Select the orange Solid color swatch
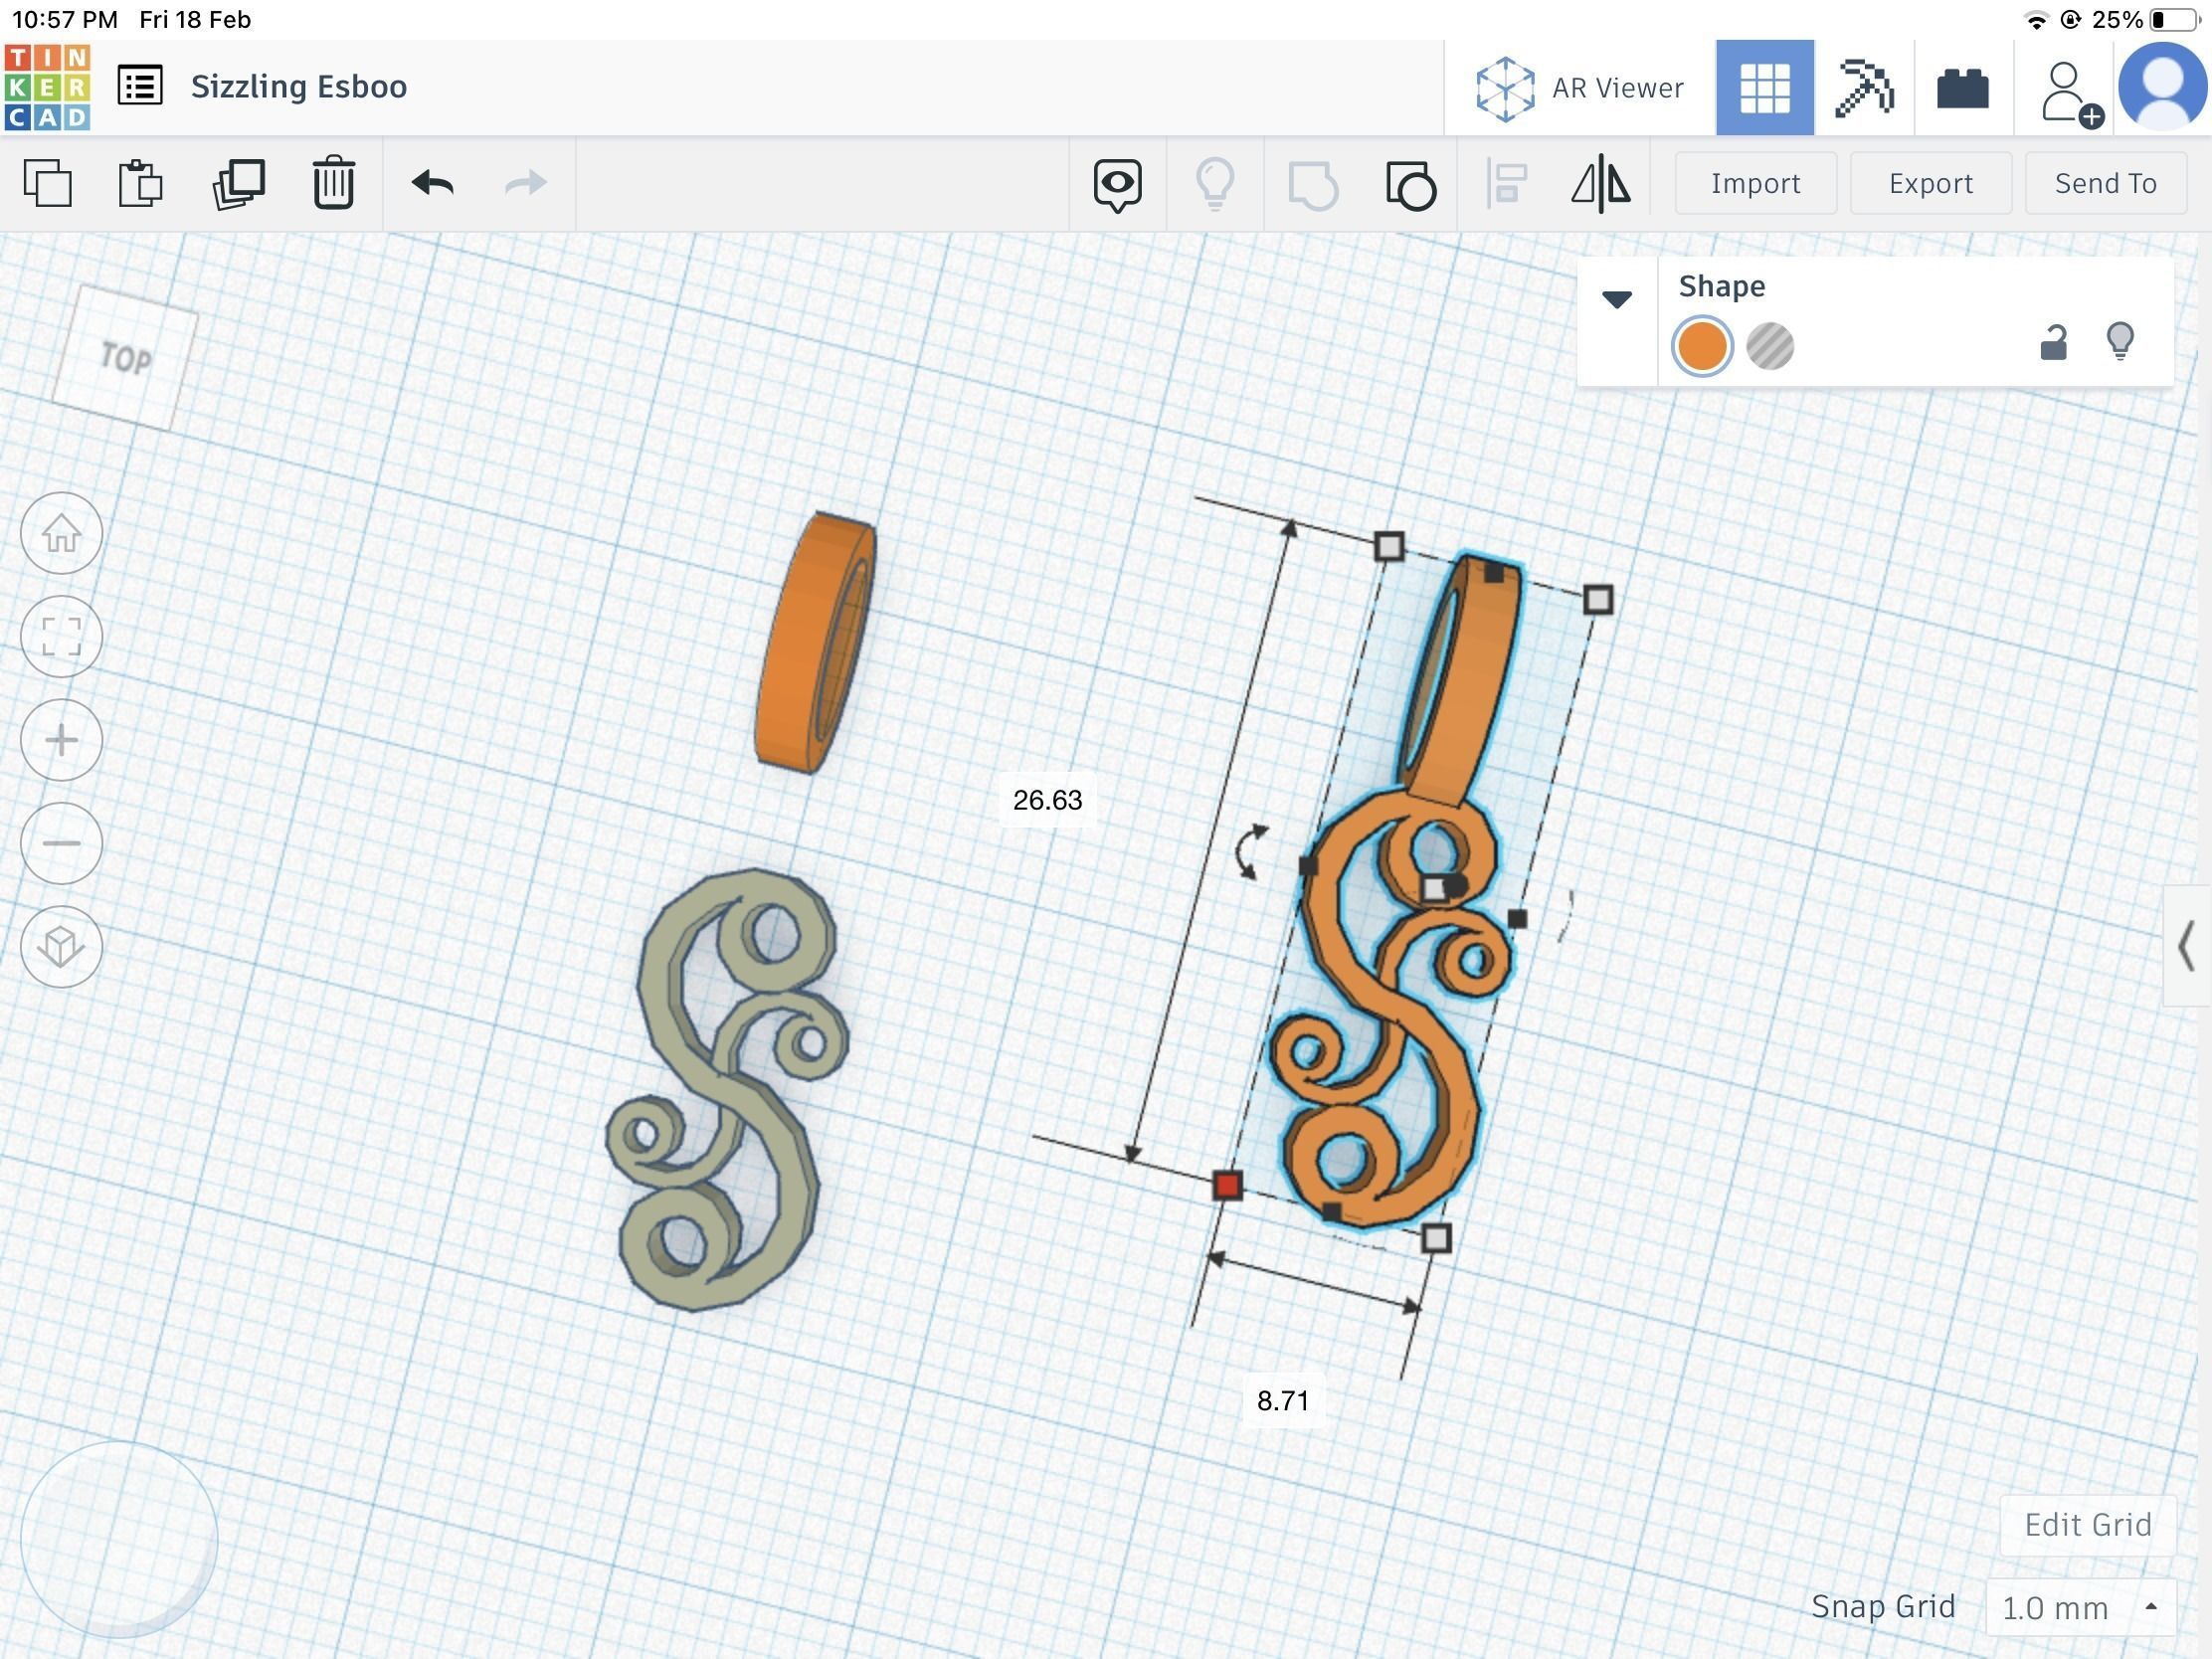 coord(1702,347)
